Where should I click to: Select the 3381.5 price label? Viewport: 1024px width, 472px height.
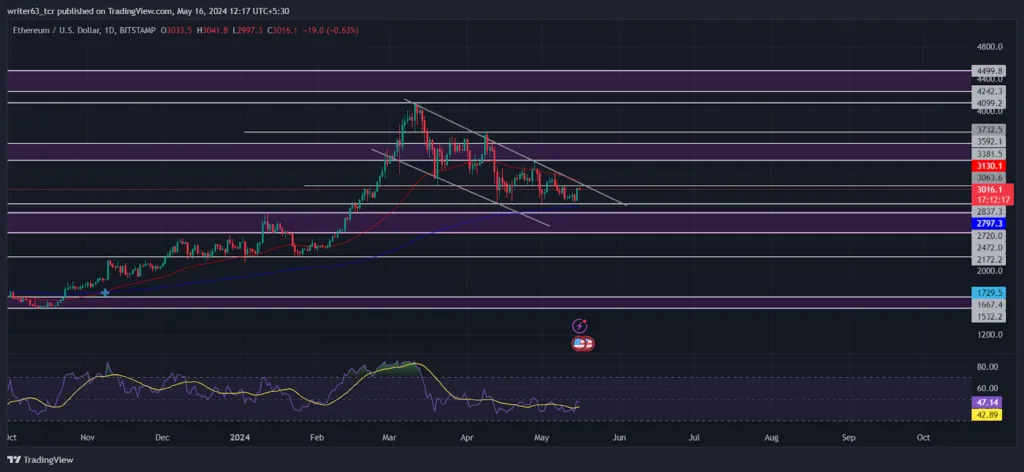click(x=987, y=153)
